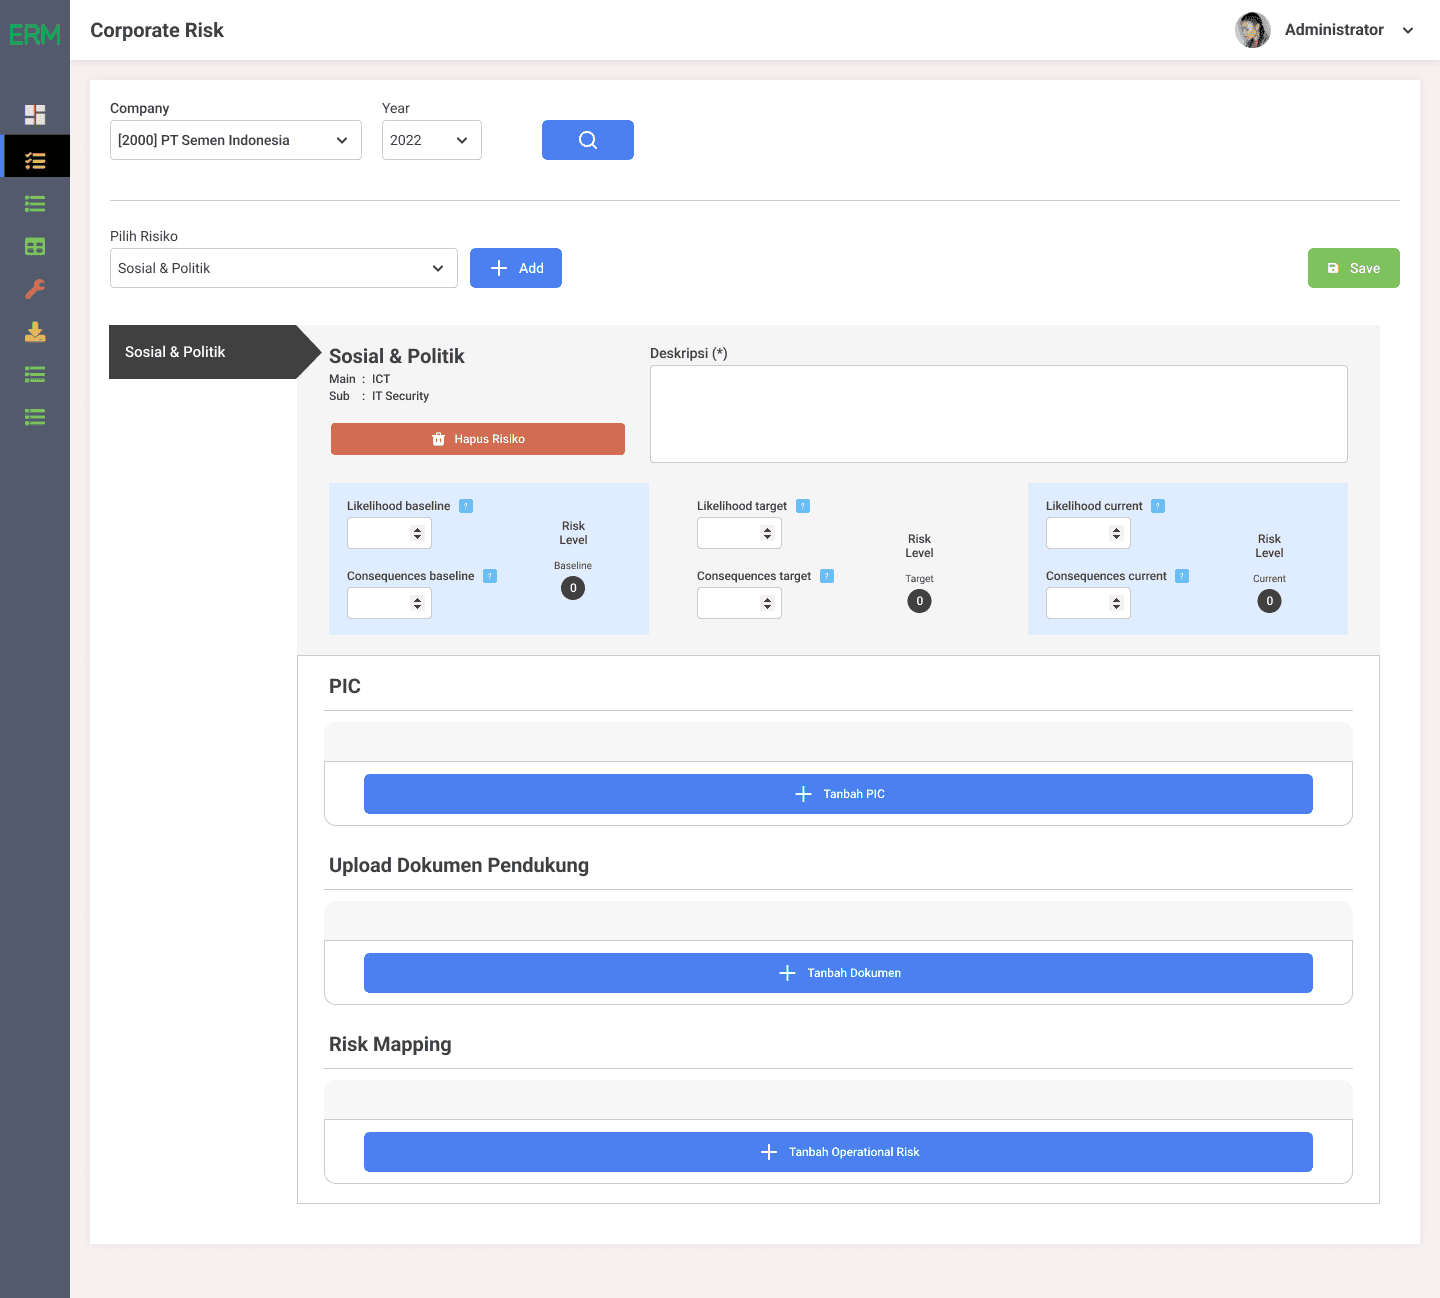Screen dimensions: 1440x1298
Task: Click the Tanbah Dokumen button
Action: 838,973
